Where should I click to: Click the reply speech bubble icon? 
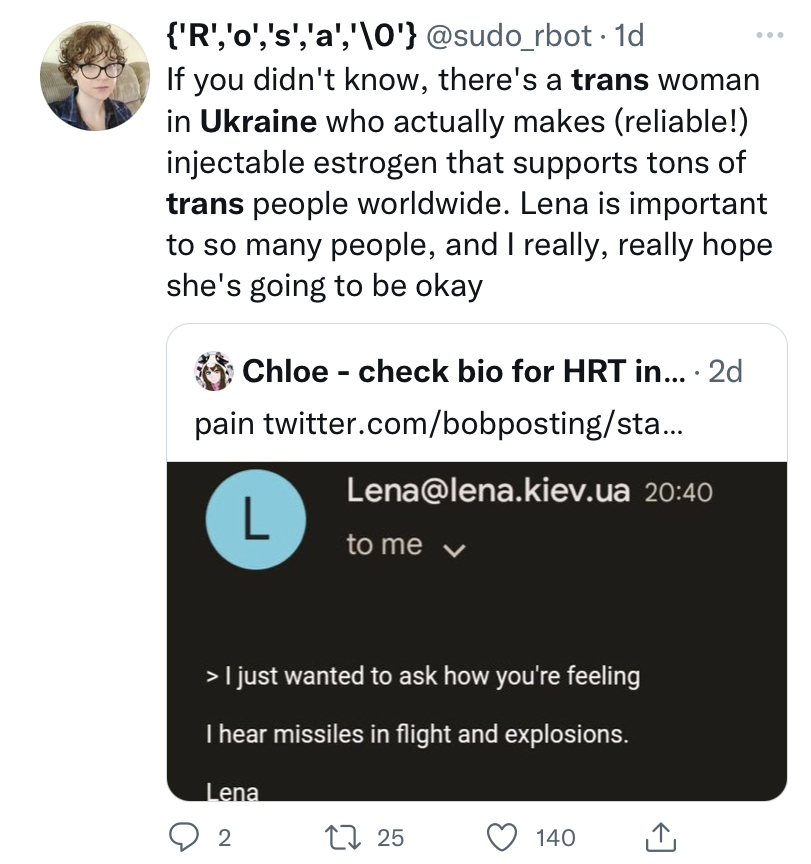pos(183,836)
